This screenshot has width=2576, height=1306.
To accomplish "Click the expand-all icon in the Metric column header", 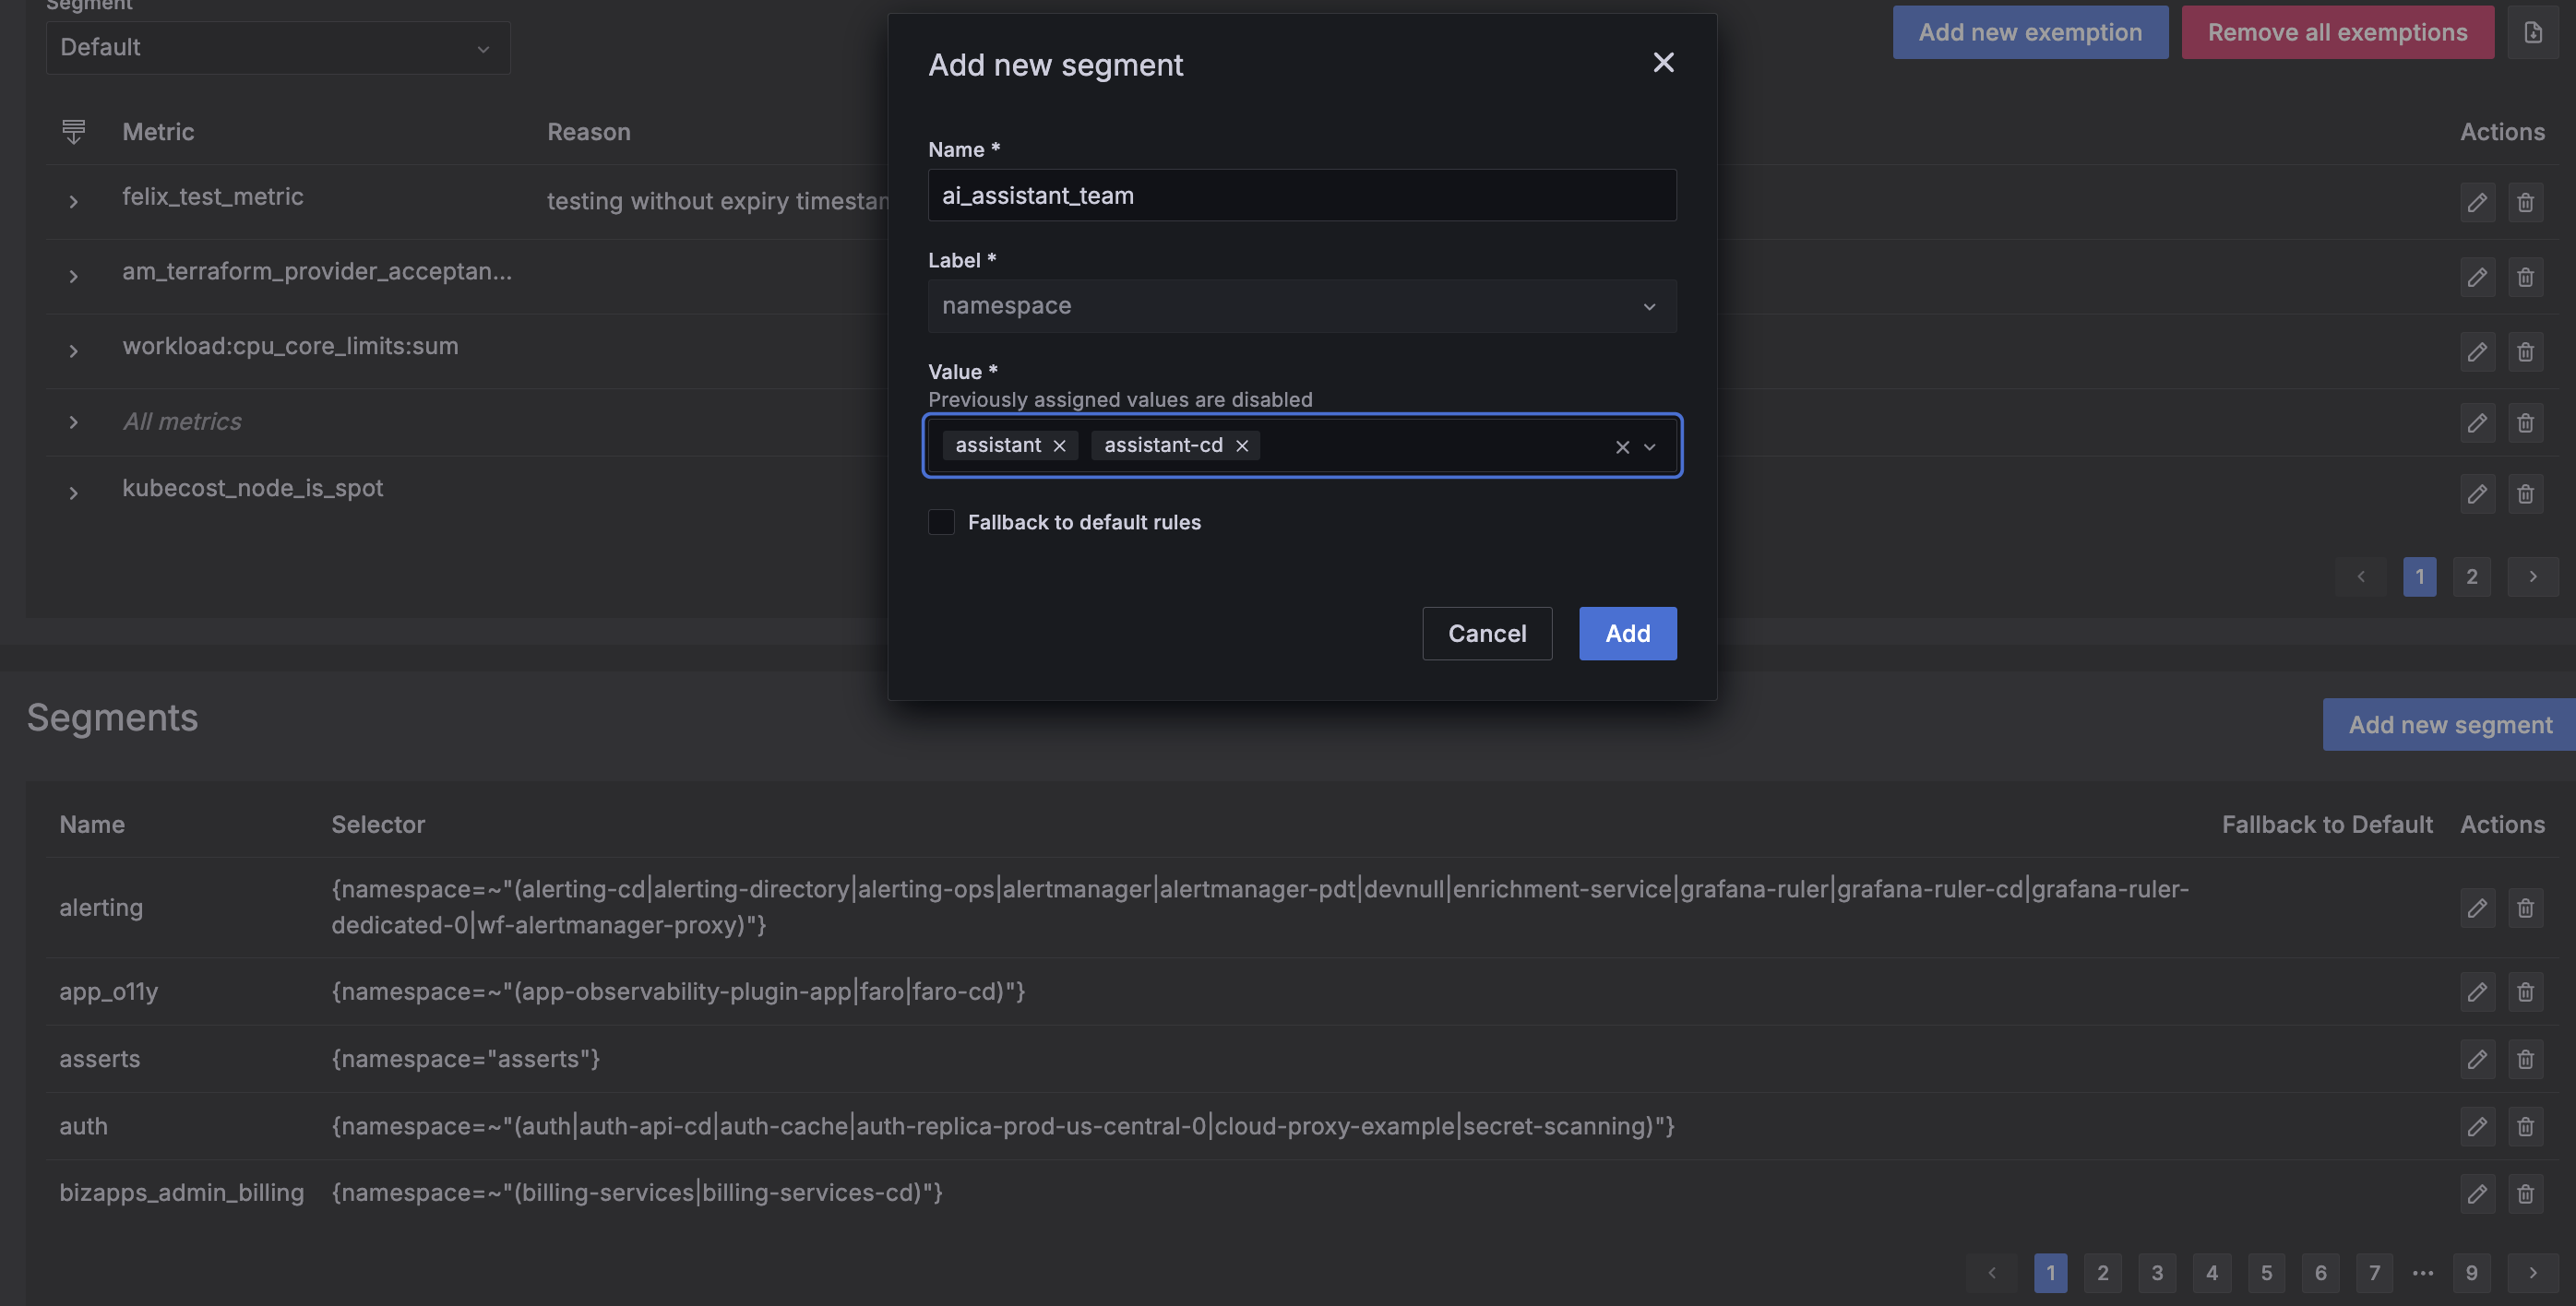I will [x=73, y=131].
